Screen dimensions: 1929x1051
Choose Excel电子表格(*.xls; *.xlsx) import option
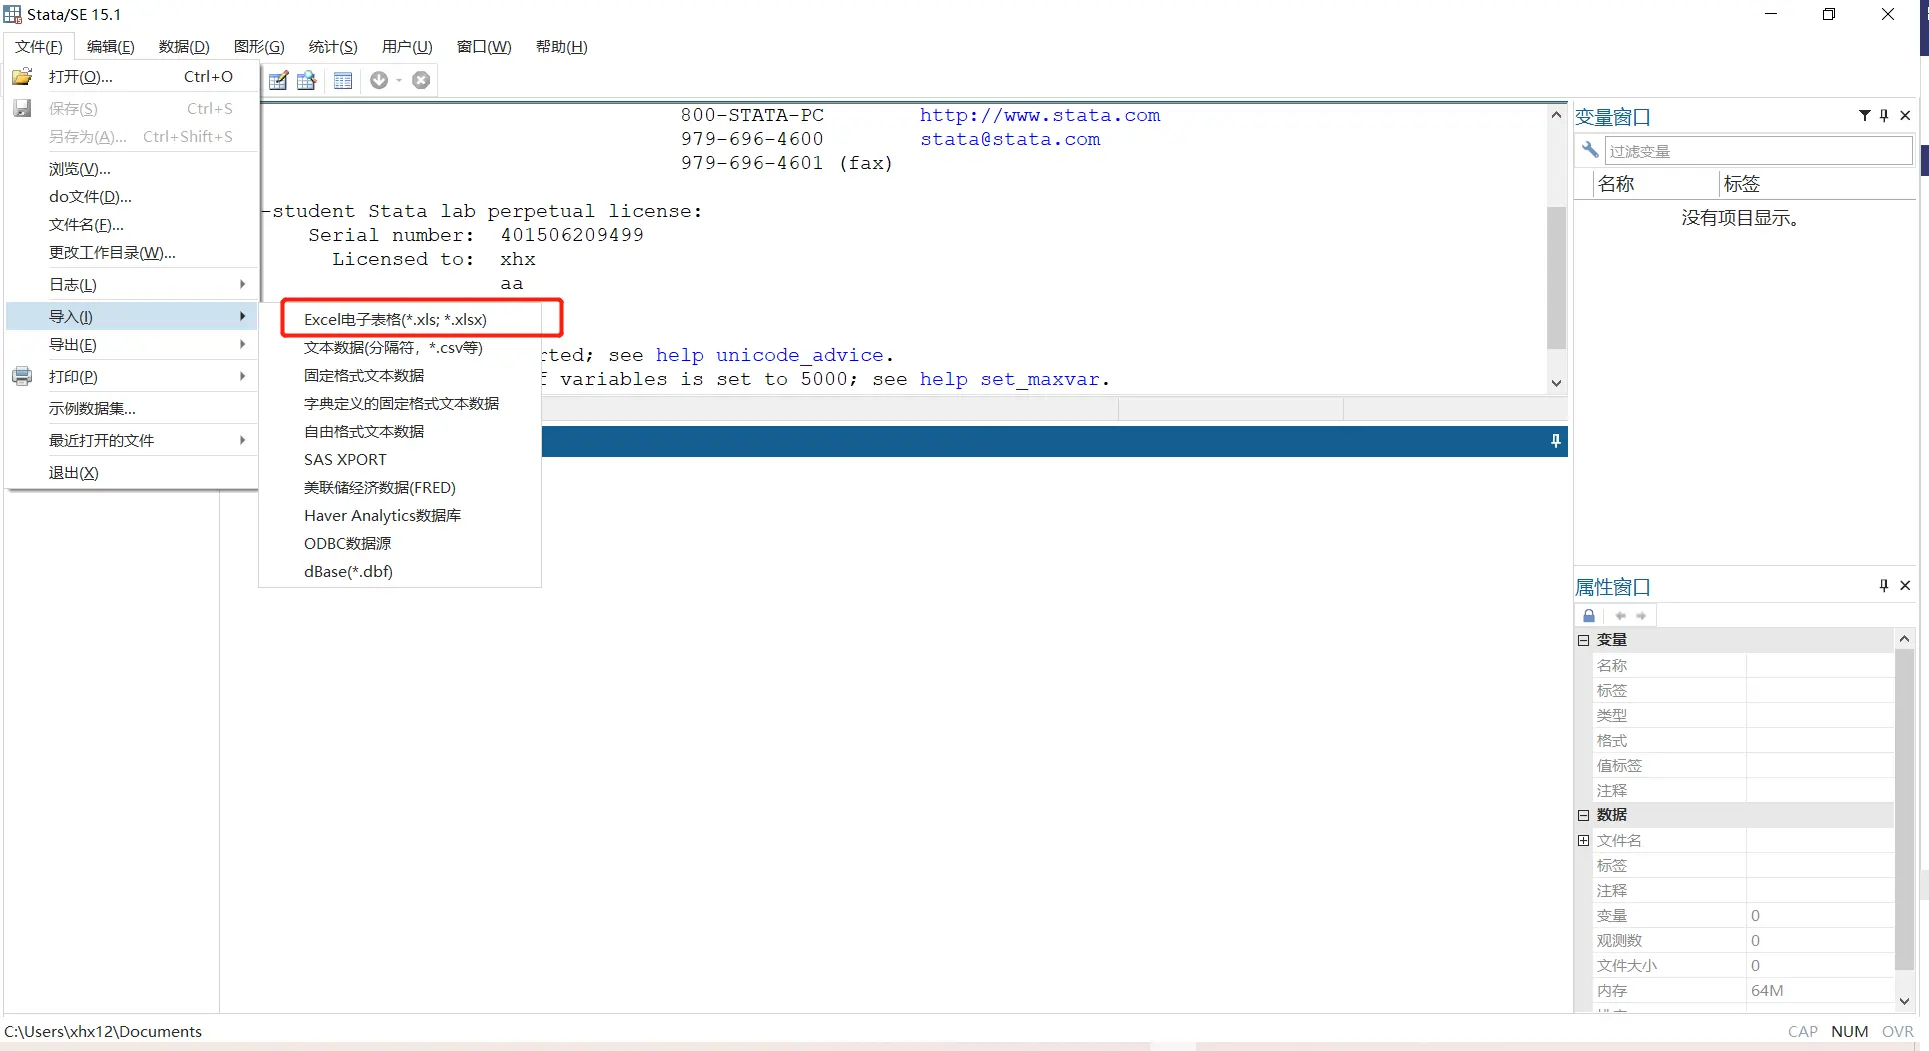(400, 320)
